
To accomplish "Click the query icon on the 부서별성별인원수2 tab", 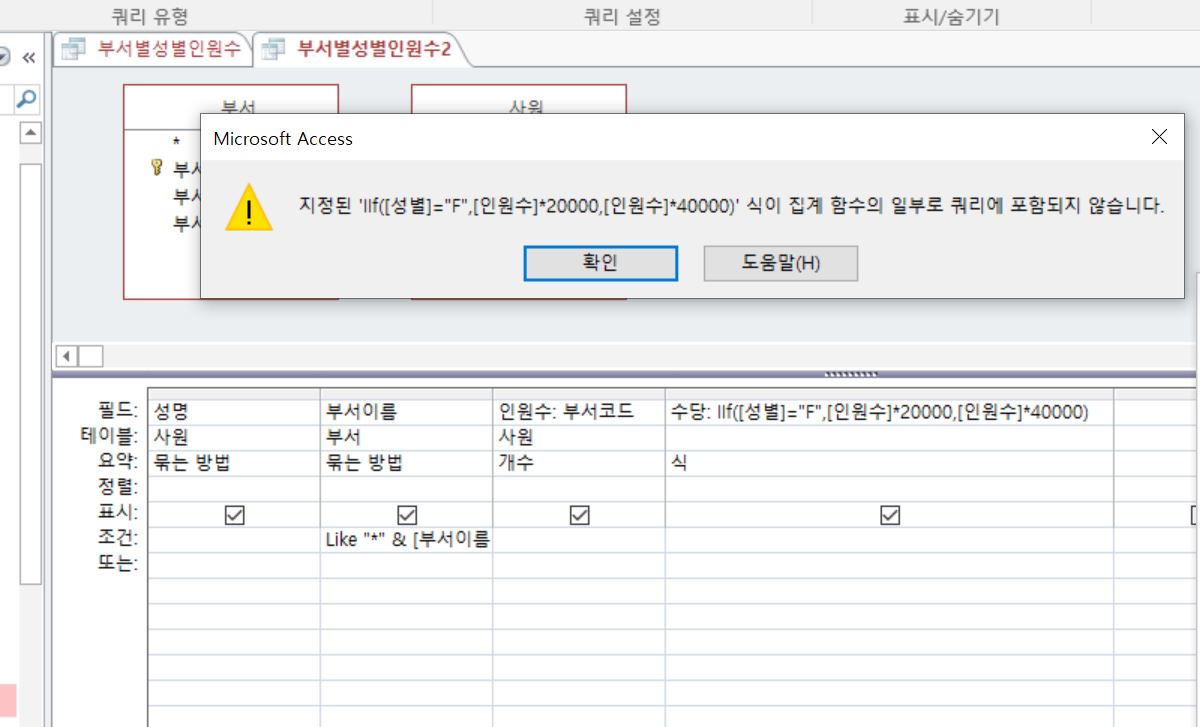I will coord(273,50).
